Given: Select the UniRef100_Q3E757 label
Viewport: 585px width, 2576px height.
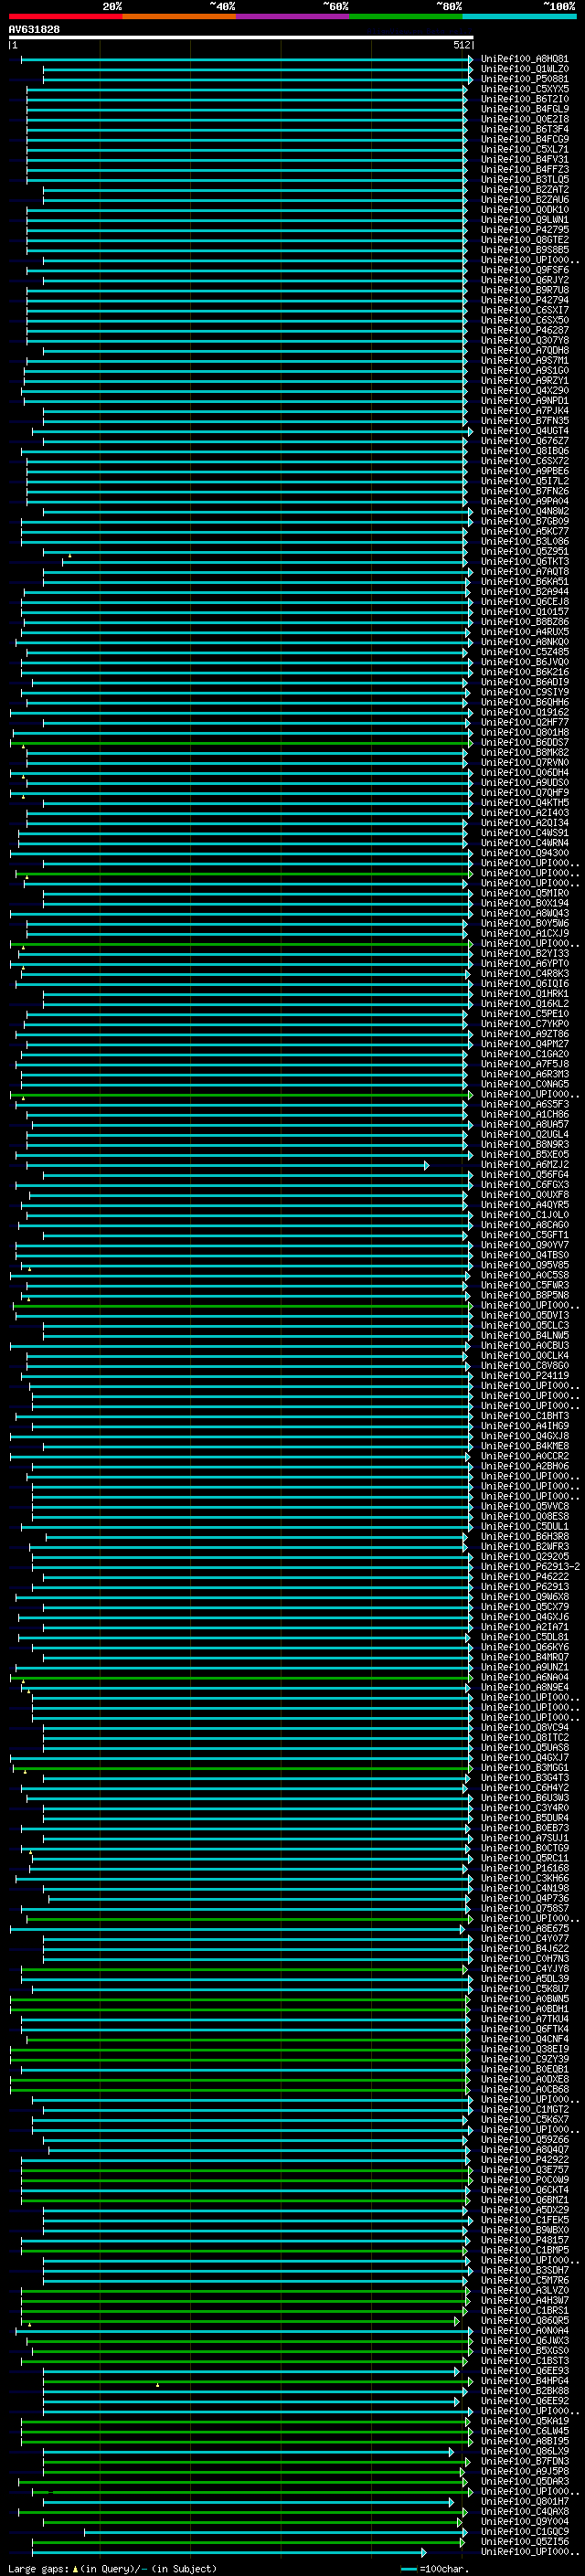Looking at the screenshot, I should [524, 2169].
